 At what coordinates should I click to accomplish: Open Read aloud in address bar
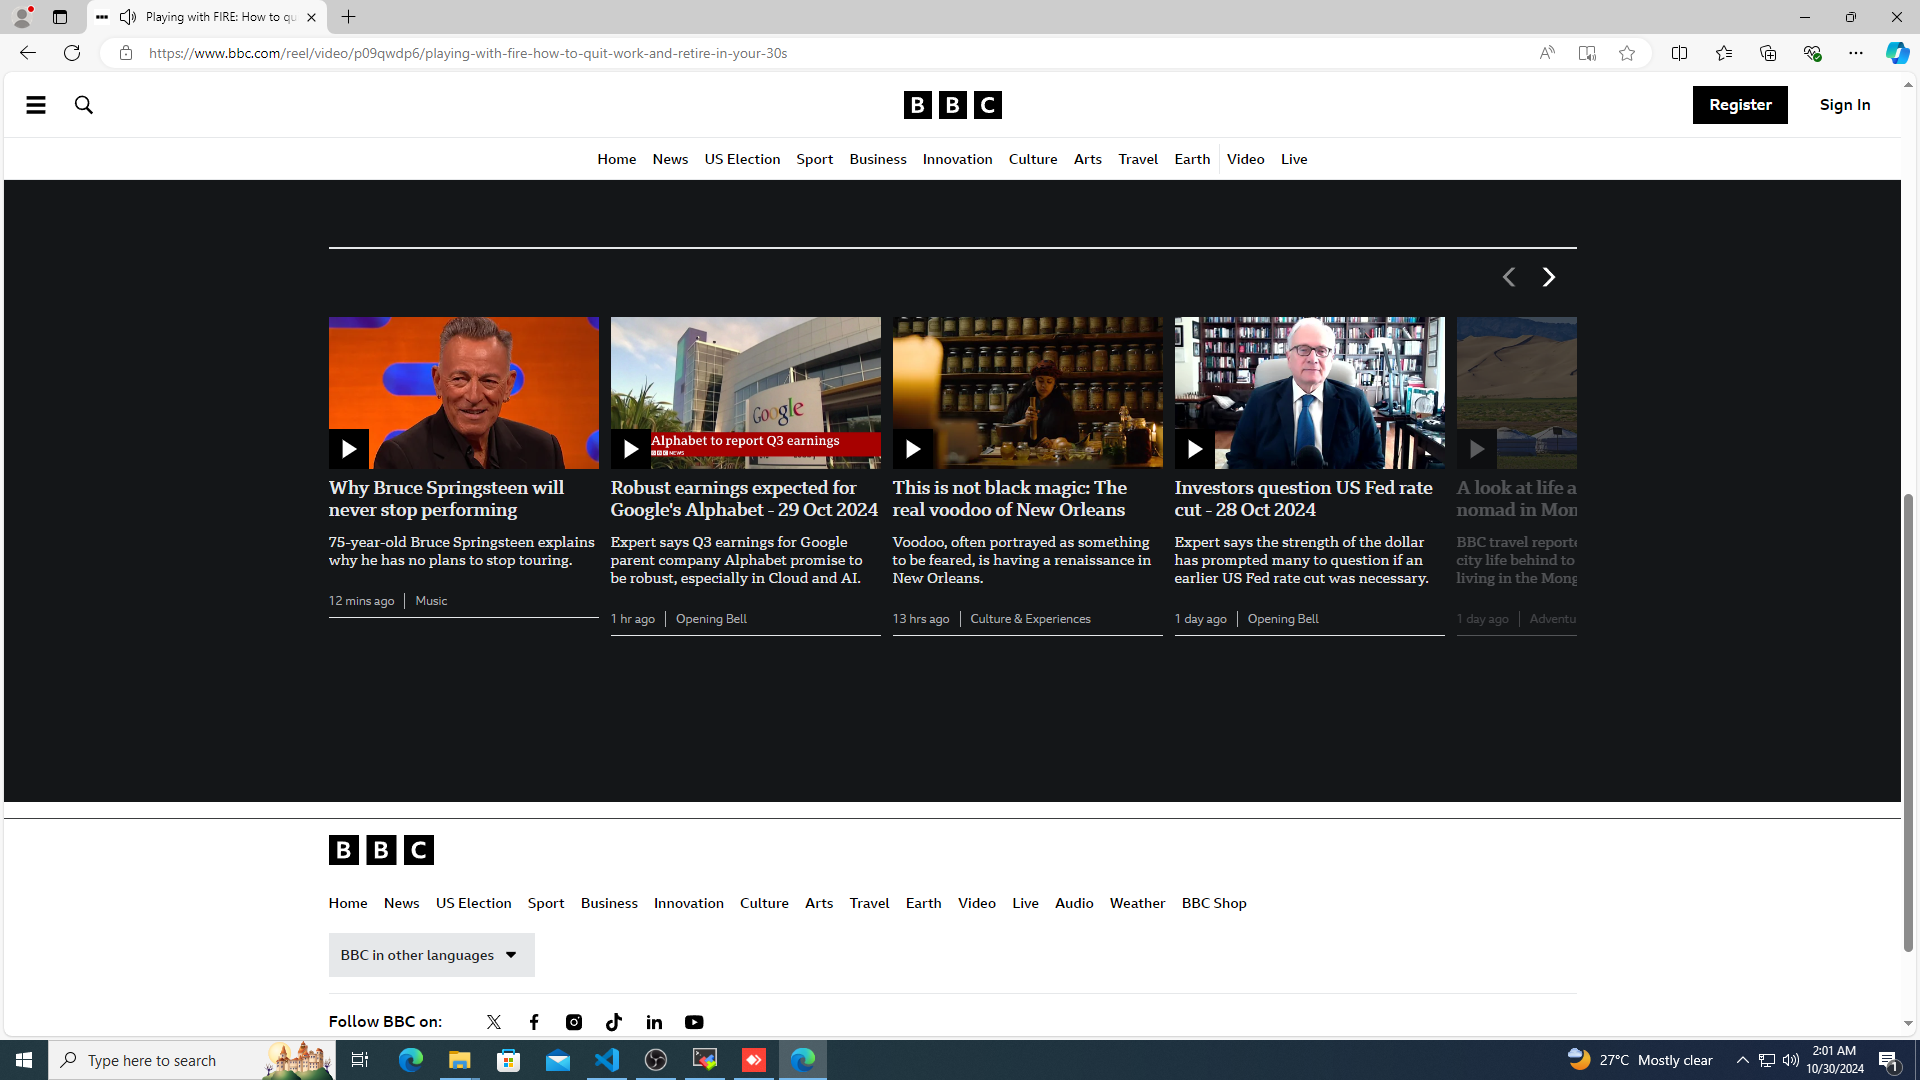coord(1547,53)
